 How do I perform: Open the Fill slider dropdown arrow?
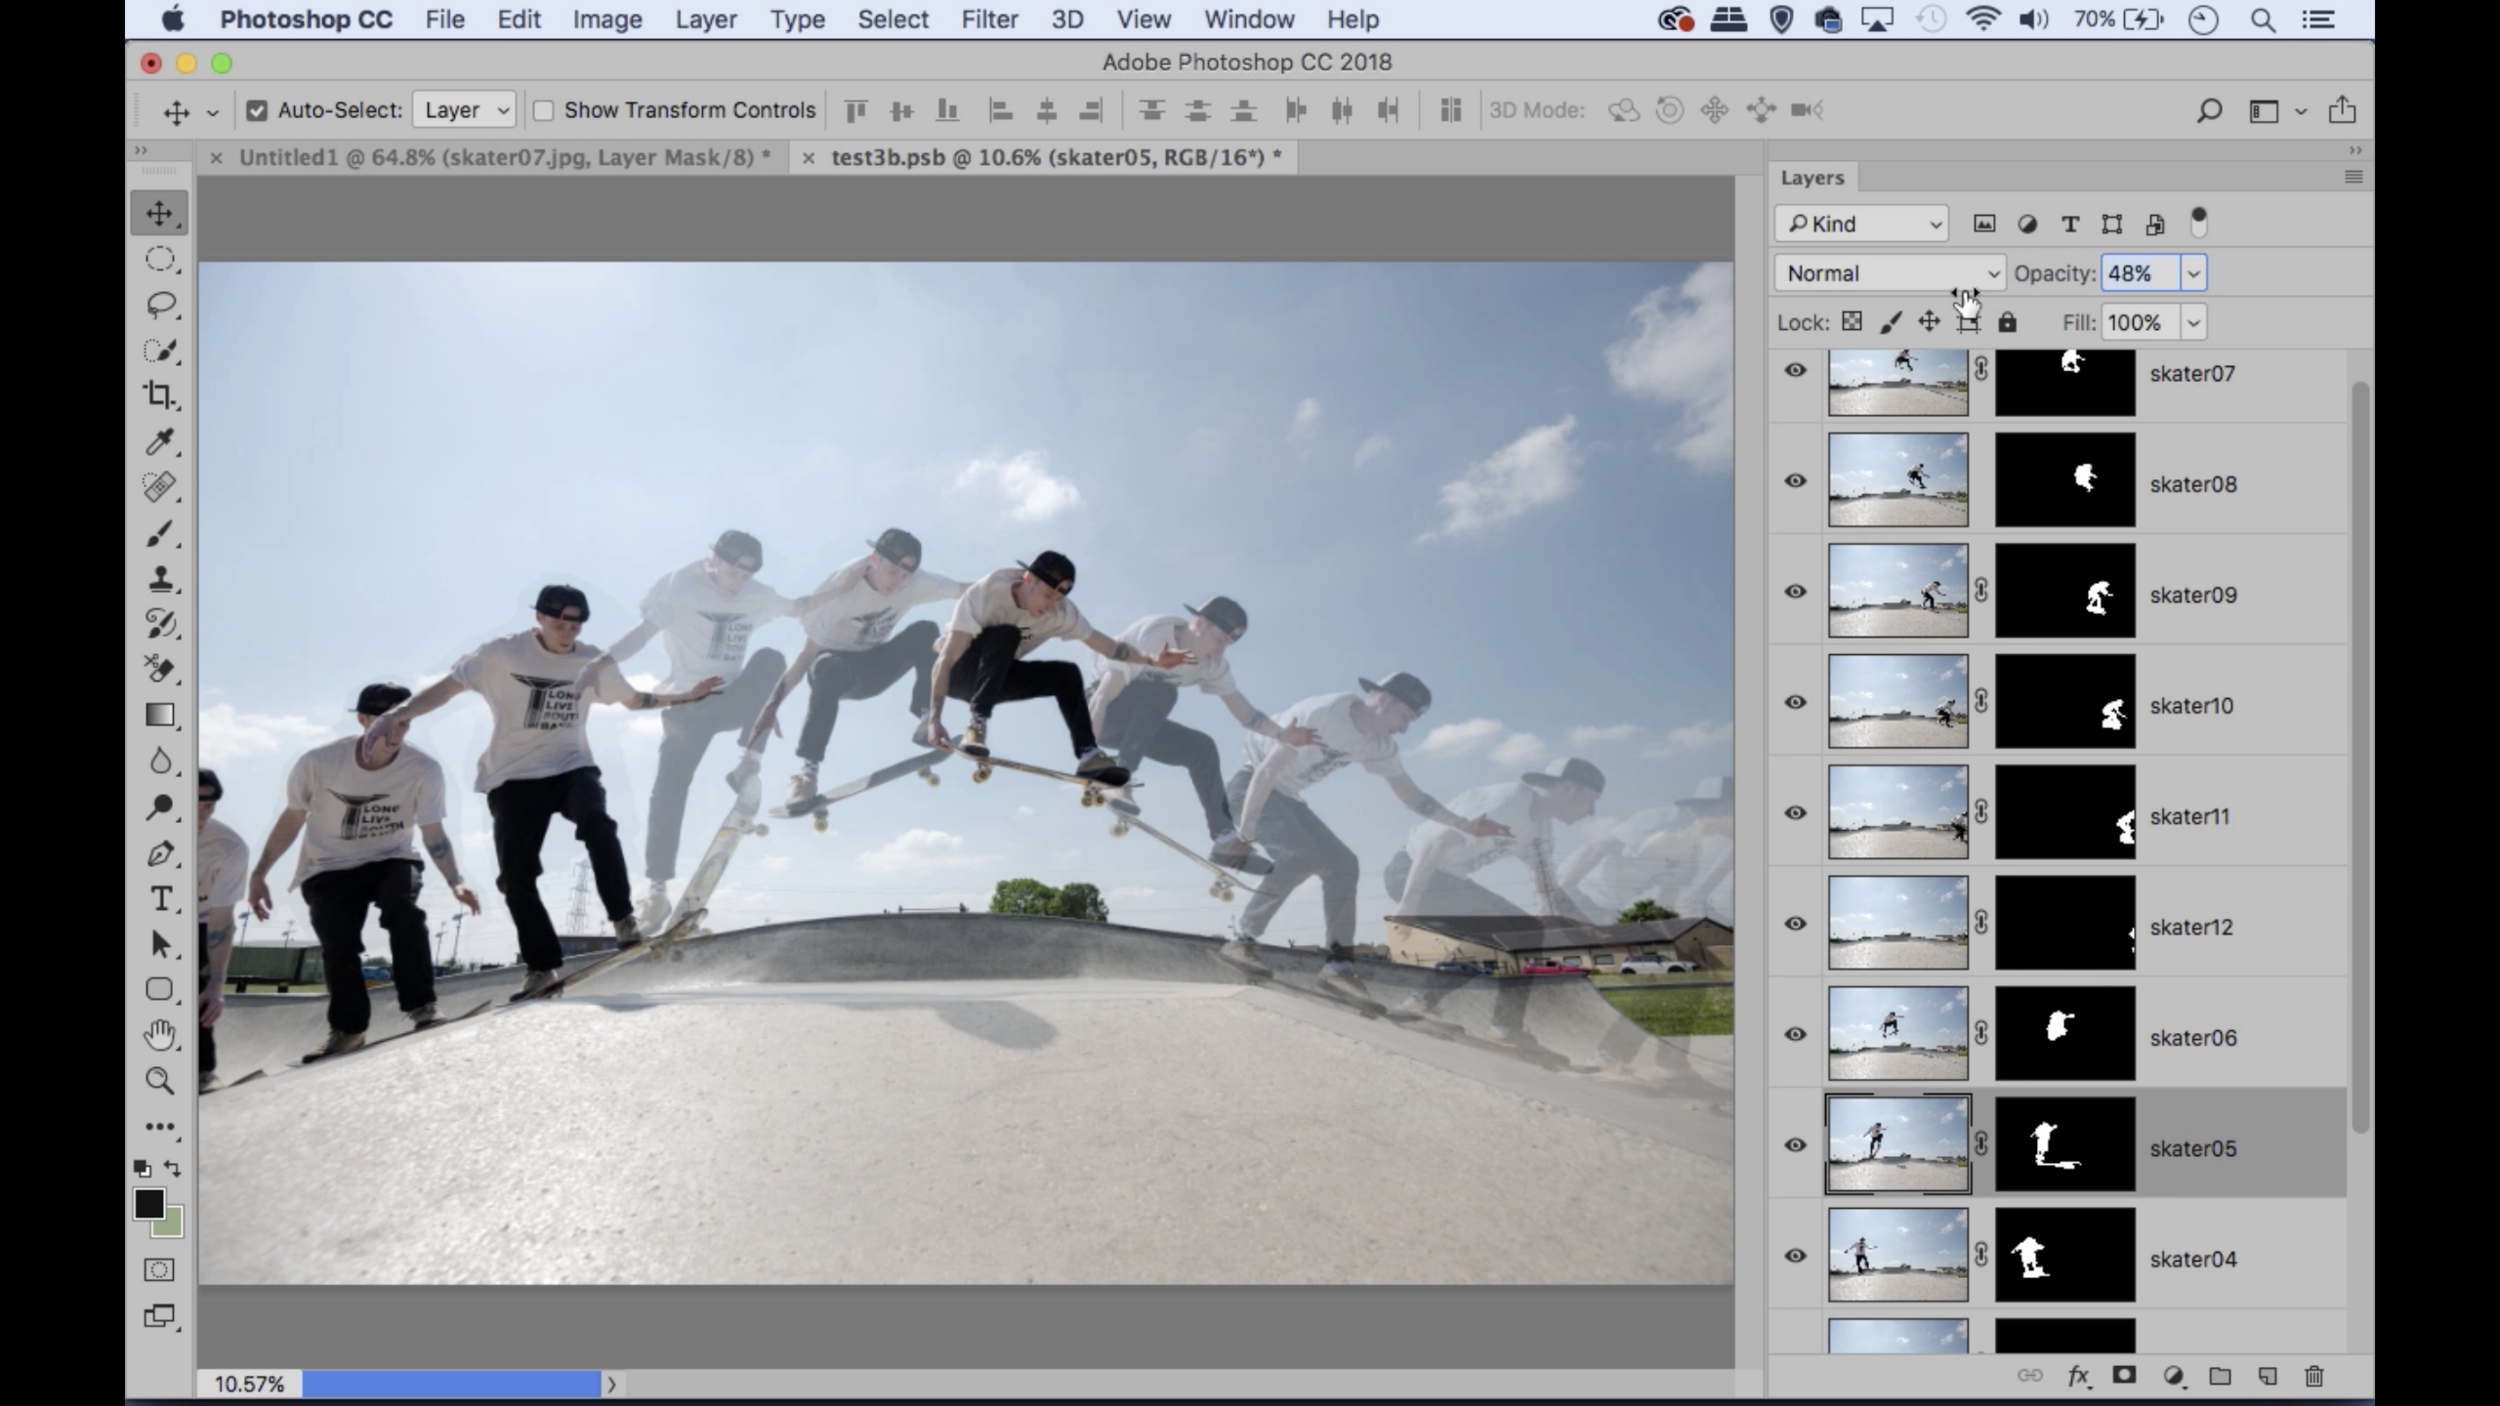(x=2193, y=322)
